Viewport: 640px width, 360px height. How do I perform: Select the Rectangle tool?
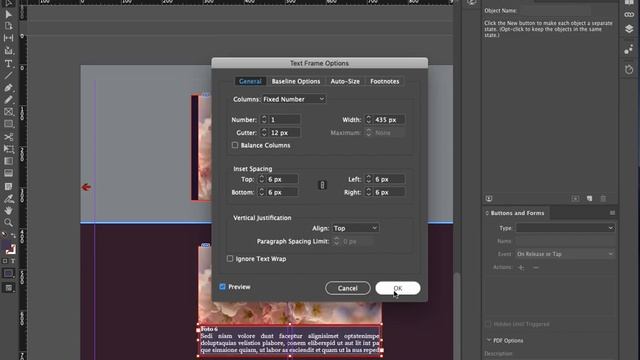(8, 124)
